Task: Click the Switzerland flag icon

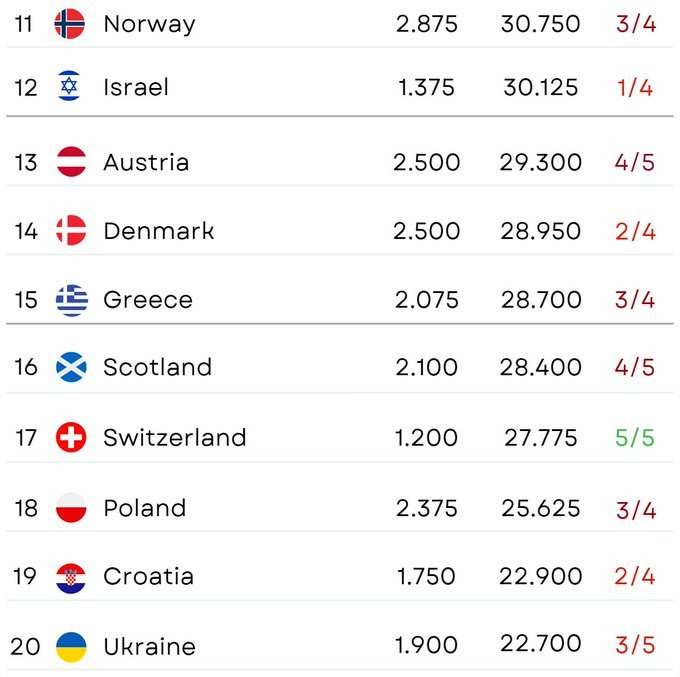Action: 71,437
